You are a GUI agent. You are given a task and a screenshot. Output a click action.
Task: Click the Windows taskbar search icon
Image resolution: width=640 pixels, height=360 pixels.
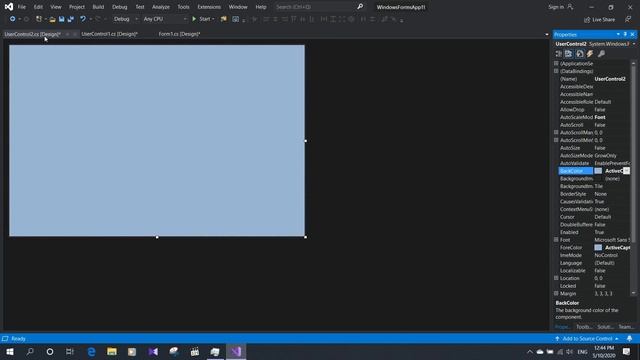pos(30,351)
